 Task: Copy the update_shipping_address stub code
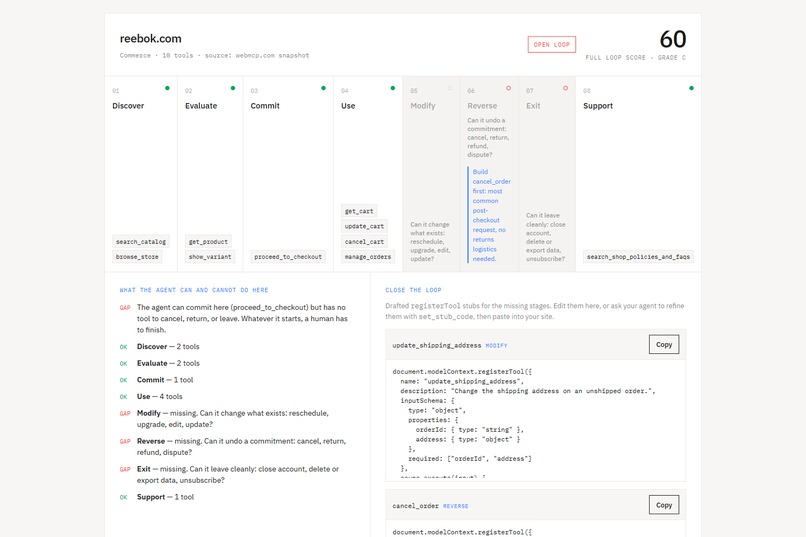click(664, 345)
